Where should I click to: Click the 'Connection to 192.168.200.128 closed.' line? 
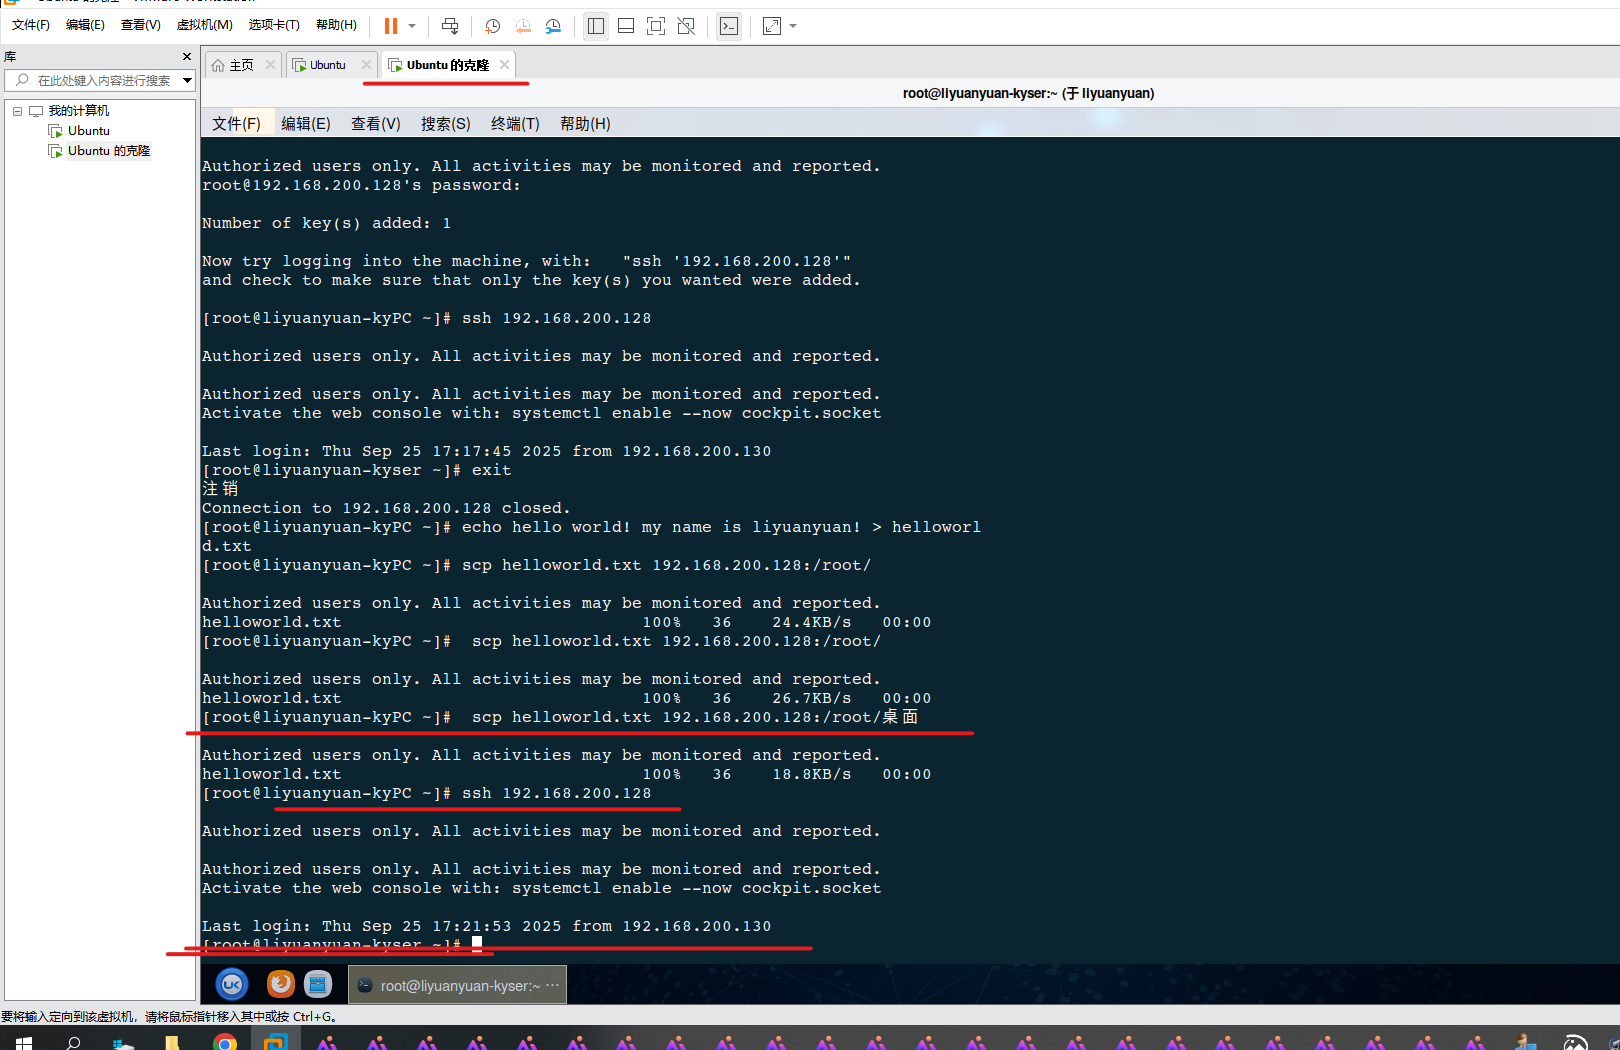coord(386,508)
